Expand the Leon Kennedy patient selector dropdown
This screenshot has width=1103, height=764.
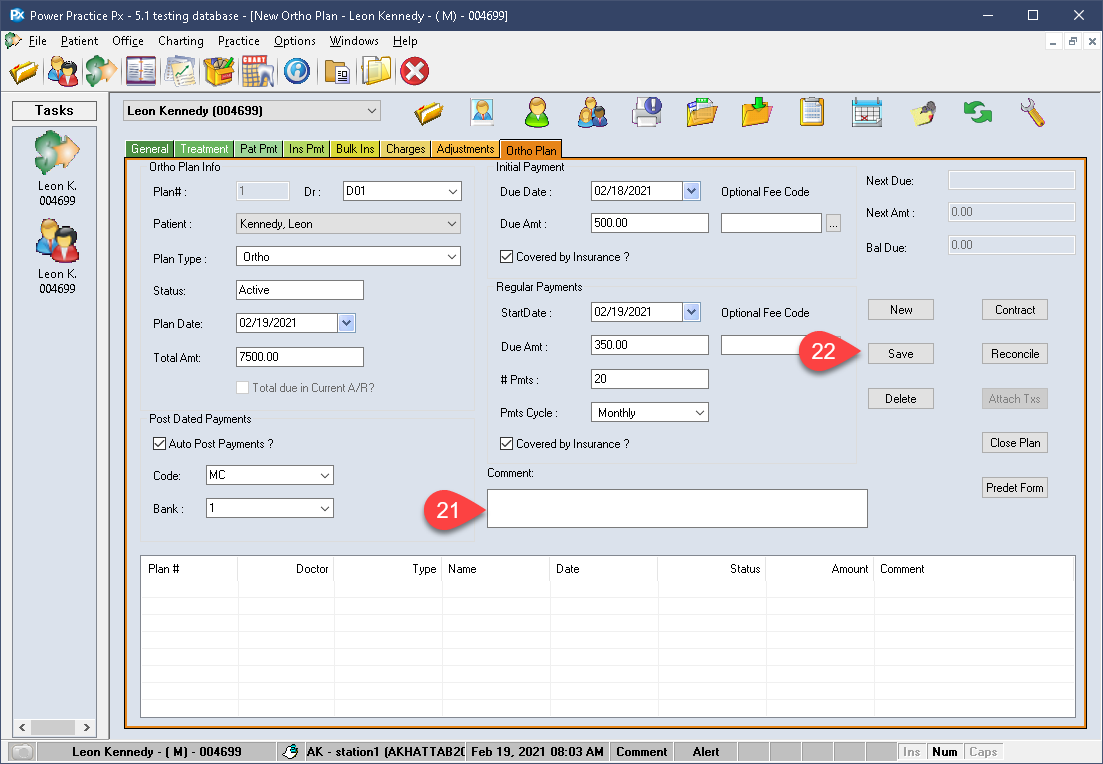pyautogui.click(x=371, y=111)
